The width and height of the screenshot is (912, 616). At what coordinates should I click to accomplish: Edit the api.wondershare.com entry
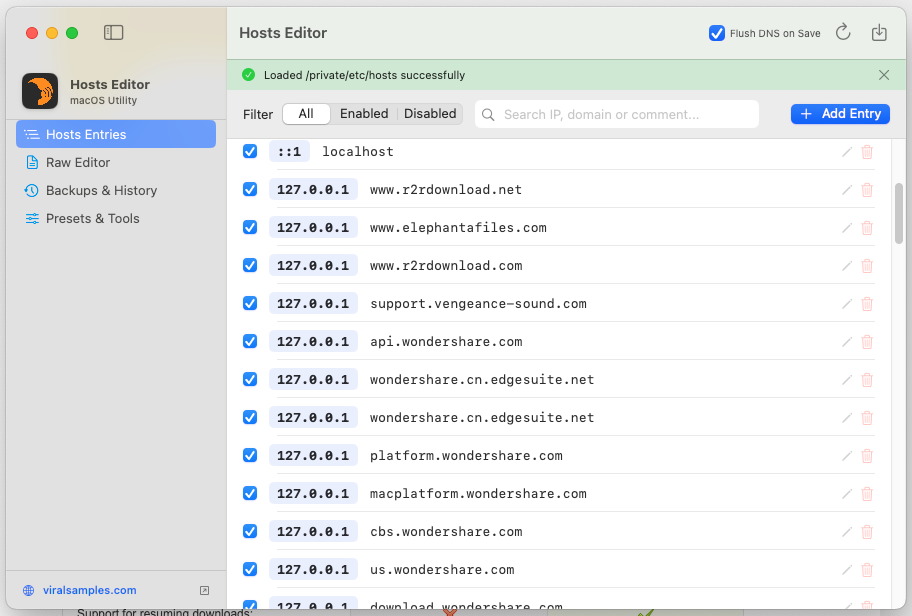[847, 342]
